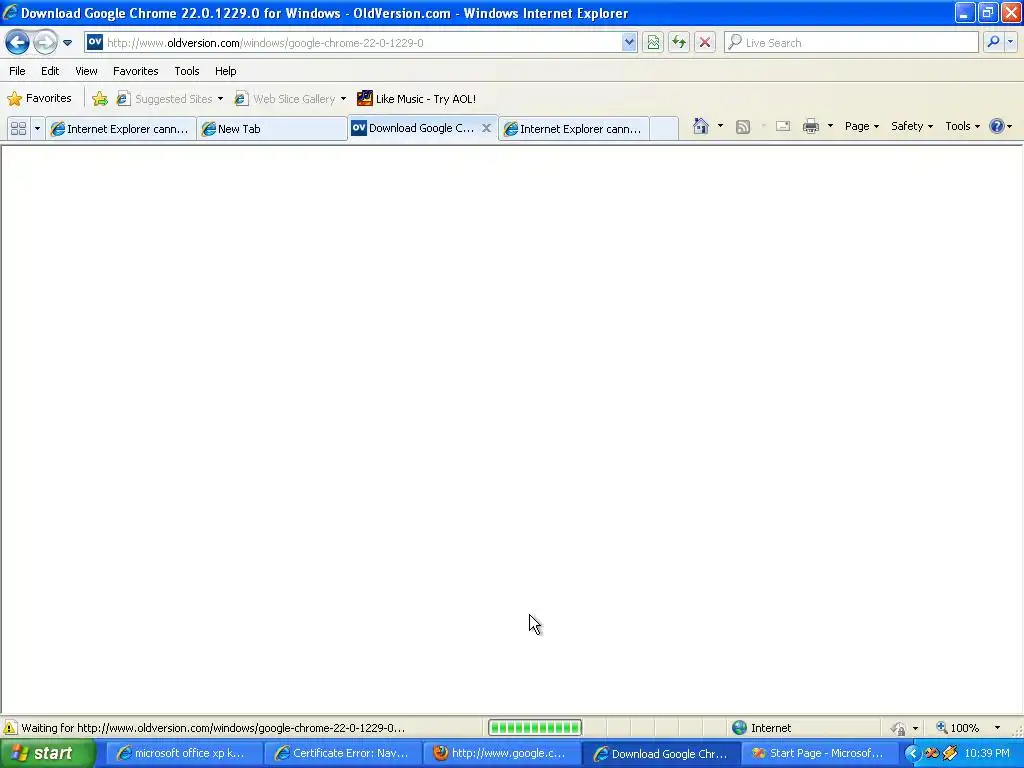Open the Like Music - Try AOL! favorite
Screen dimensions: 1024x768
click(417, 99)
